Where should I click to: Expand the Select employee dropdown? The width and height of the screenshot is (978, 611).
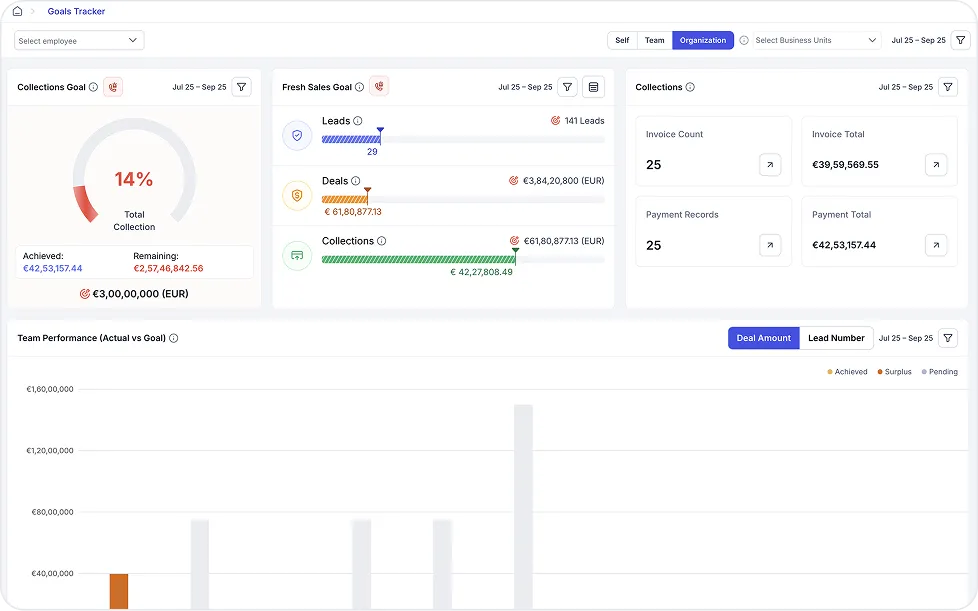(79, 40)
